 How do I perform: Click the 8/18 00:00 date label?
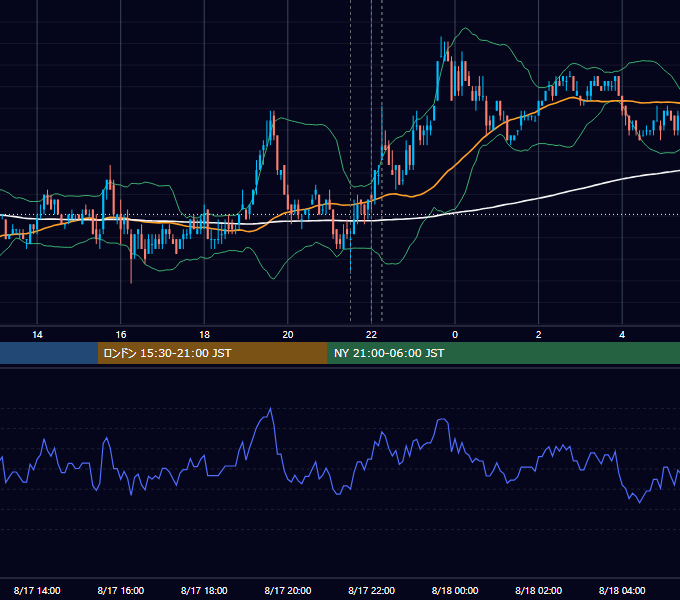(455, 590)
